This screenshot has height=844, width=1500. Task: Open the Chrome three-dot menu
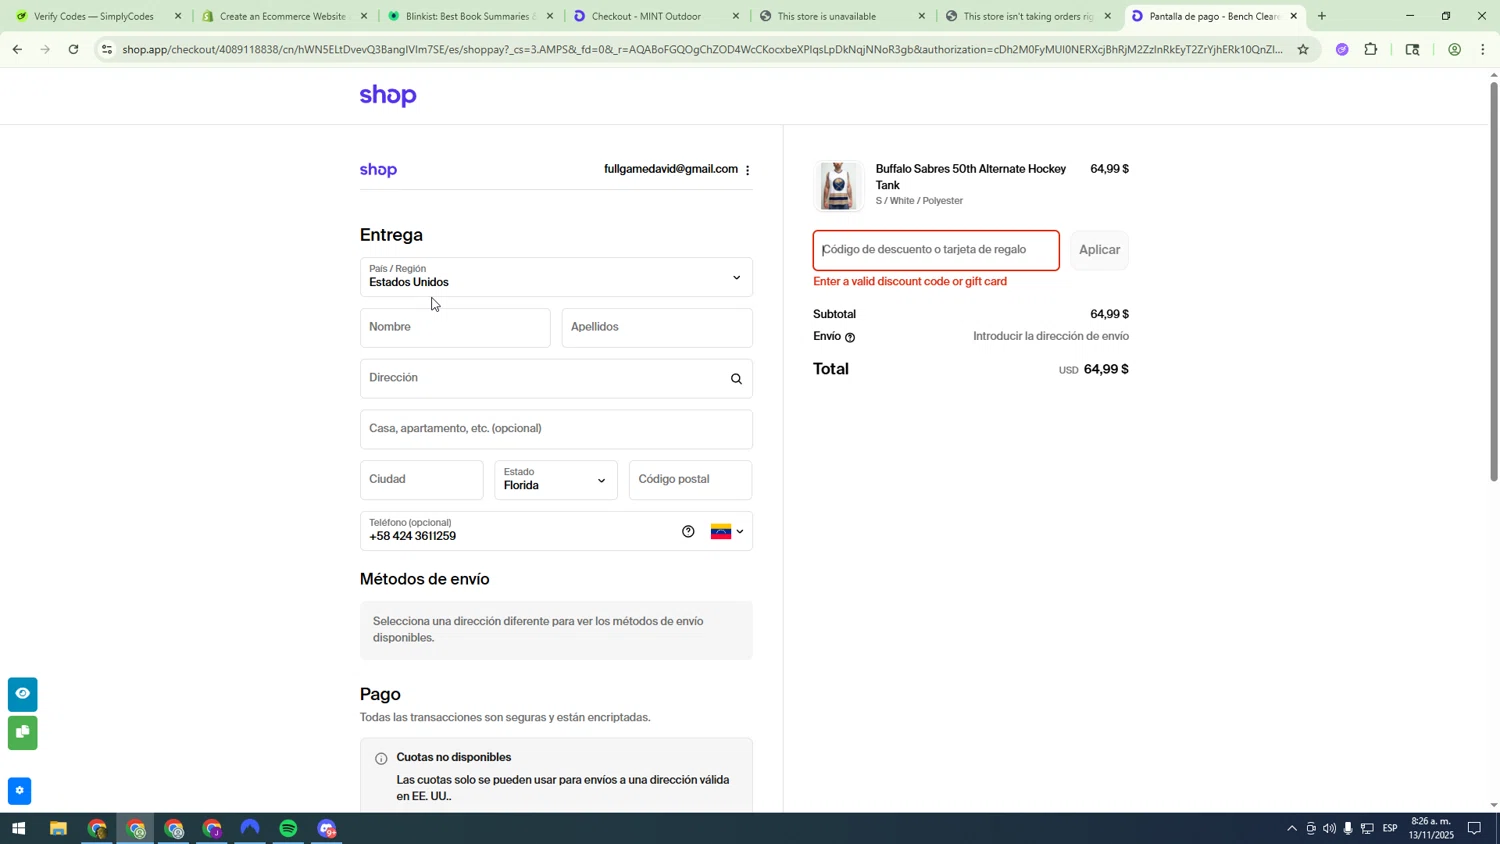tap(1483, 49)
